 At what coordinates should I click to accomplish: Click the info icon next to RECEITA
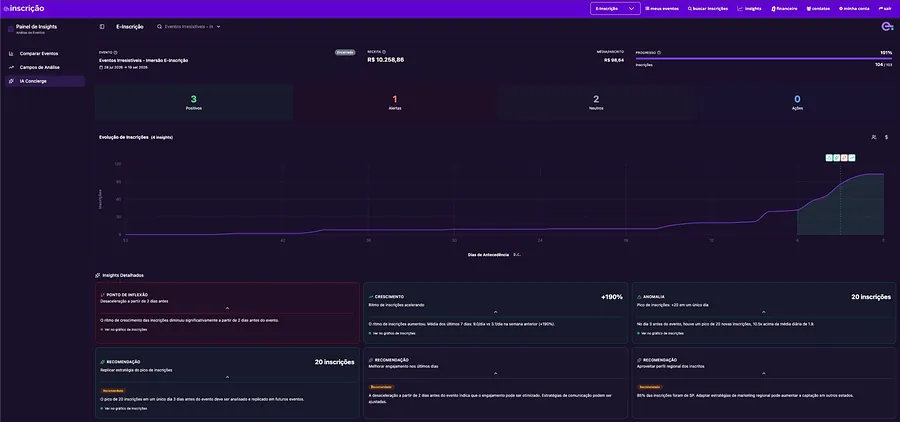point(384,52)
